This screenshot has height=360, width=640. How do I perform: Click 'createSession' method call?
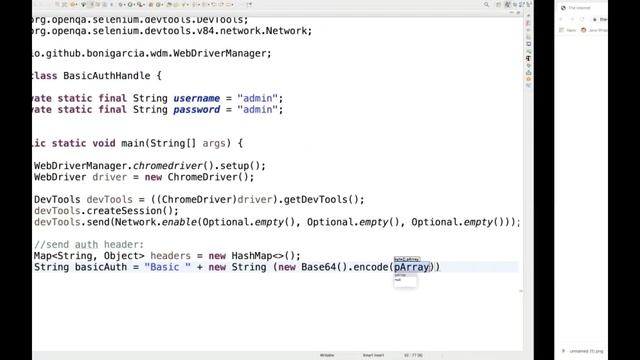pyautogui.click(x=124, y=211)
